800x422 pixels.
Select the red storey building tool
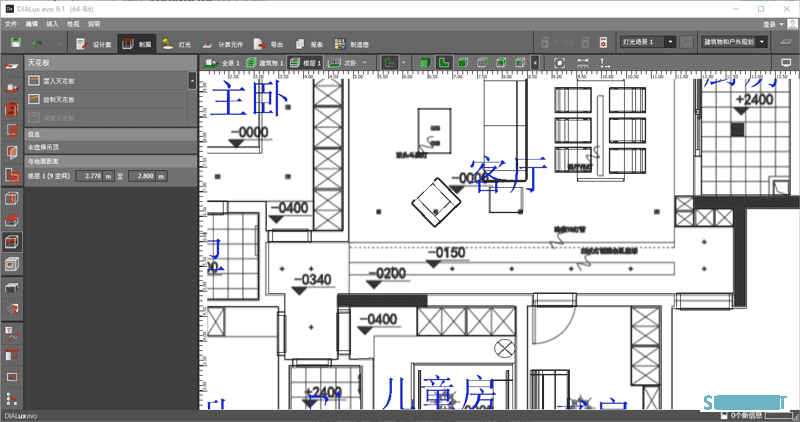pyautogui.click(x=12, y=109)
